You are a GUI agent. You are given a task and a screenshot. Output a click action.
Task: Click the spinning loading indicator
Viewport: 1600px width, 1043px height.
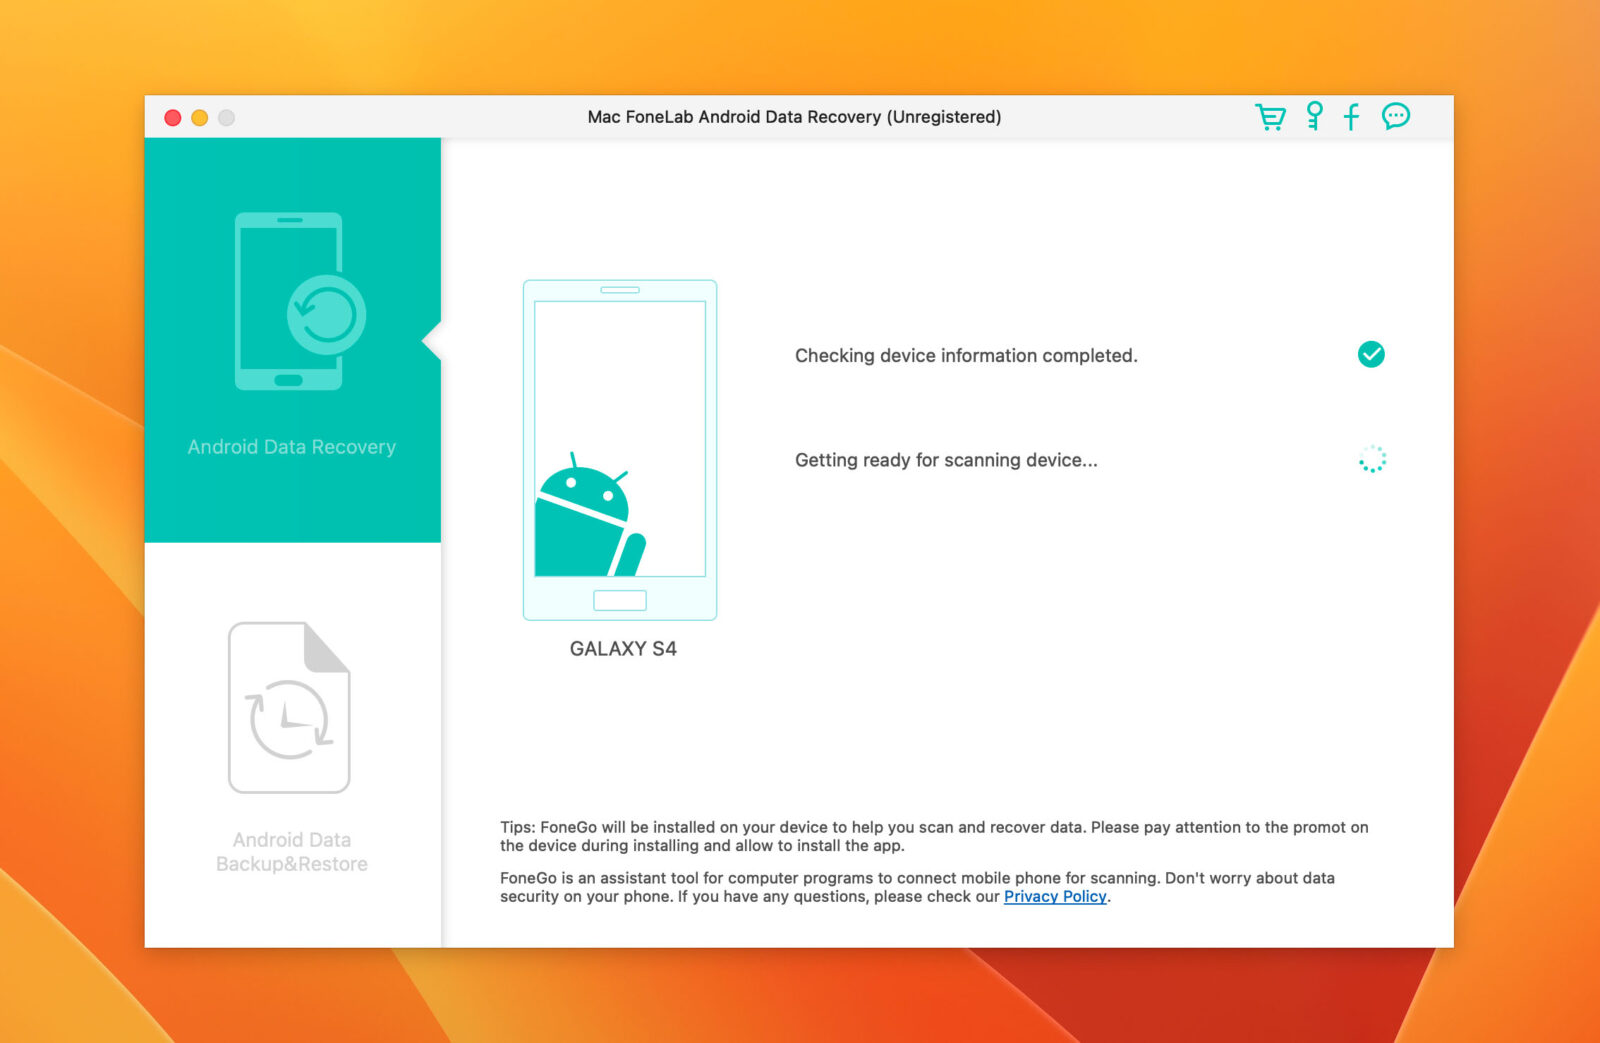pos(1371,459)
